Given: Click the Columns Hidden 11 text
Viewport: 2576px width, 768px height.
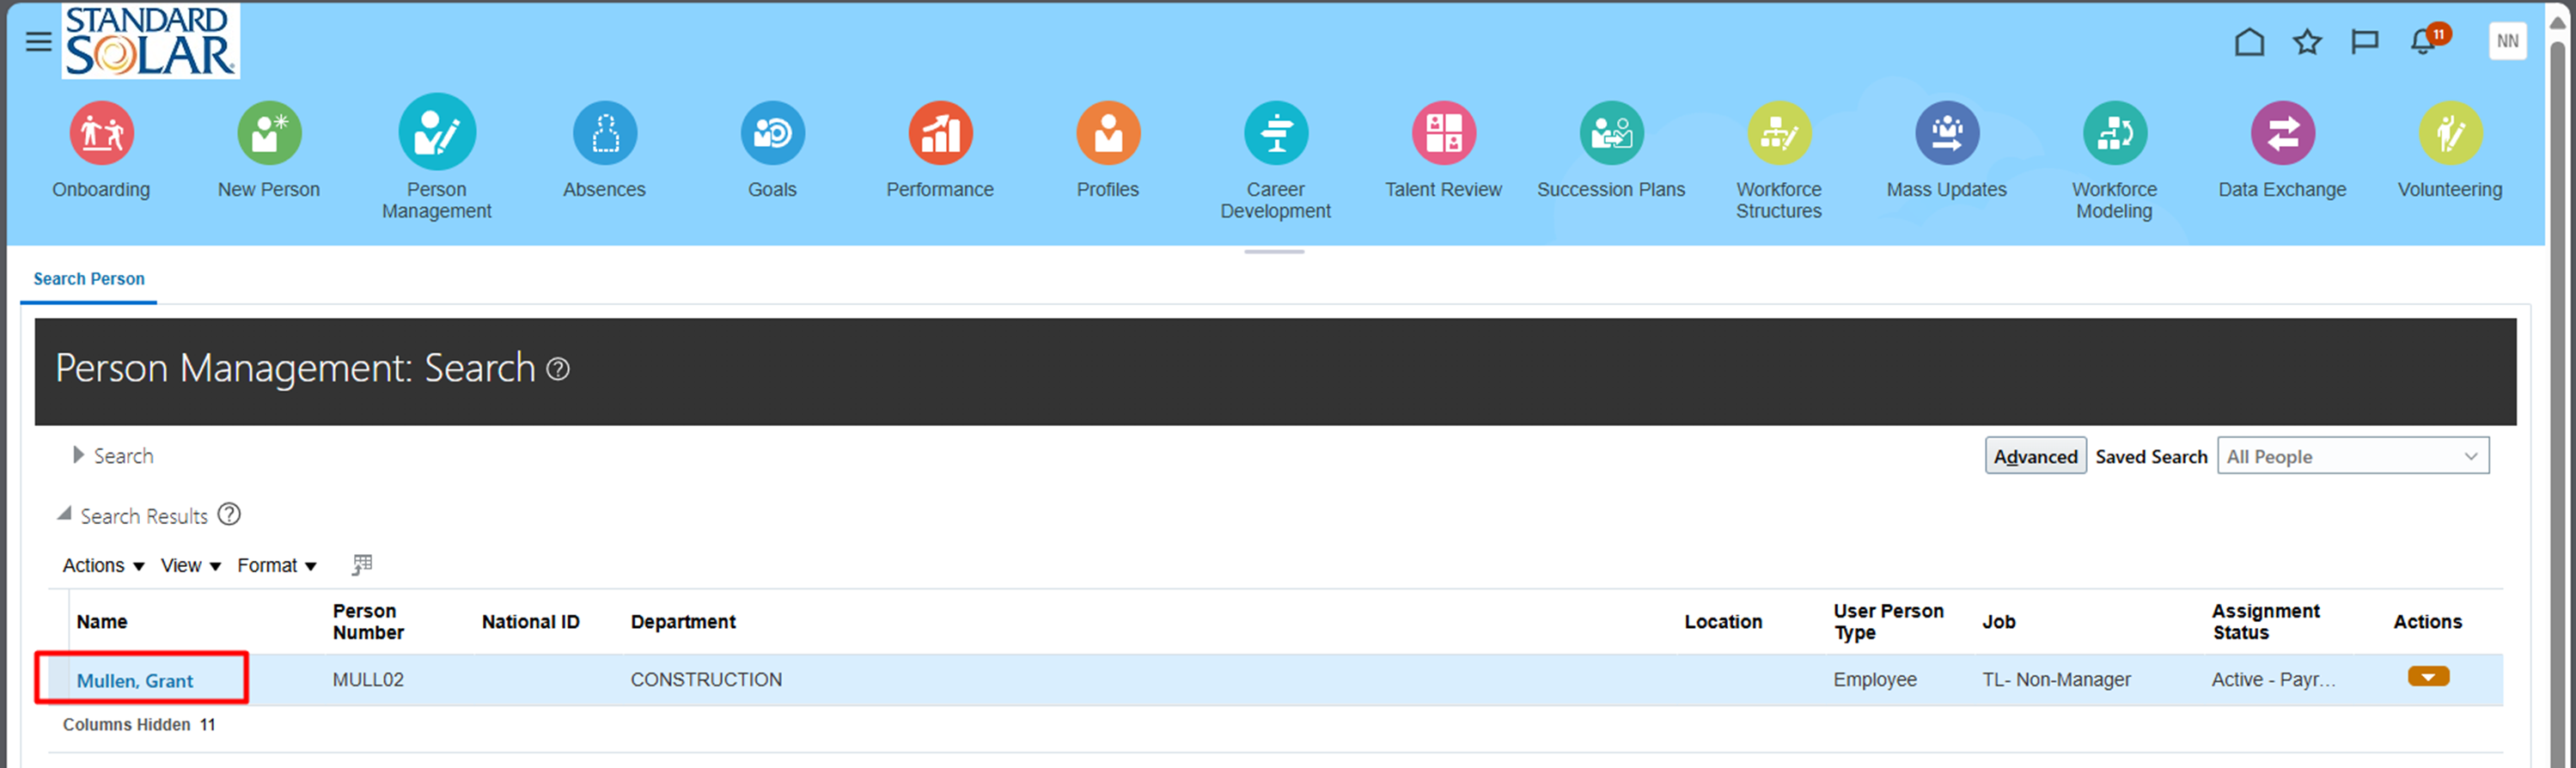Looking at the screenshot, I should pyautogui.click(x=139, y=725).
